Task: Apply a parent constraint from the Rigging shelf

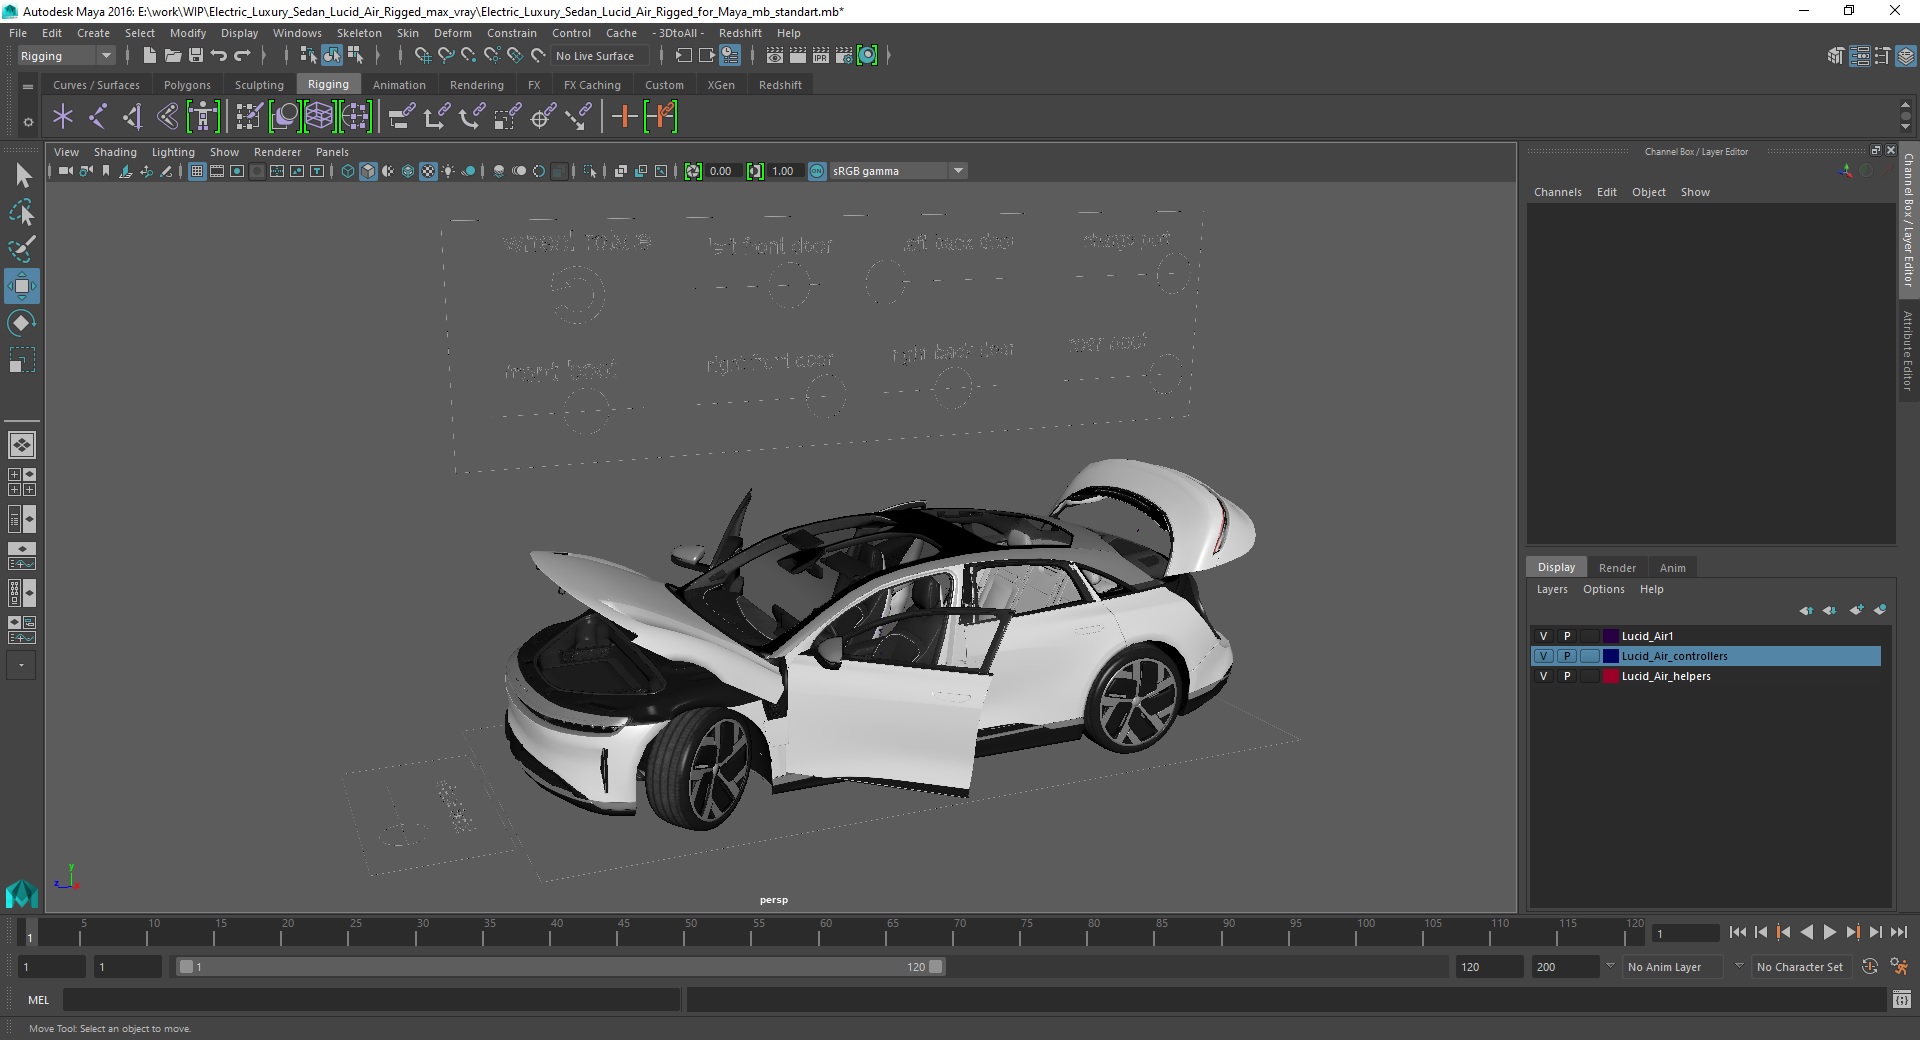Action: [401, 117]
